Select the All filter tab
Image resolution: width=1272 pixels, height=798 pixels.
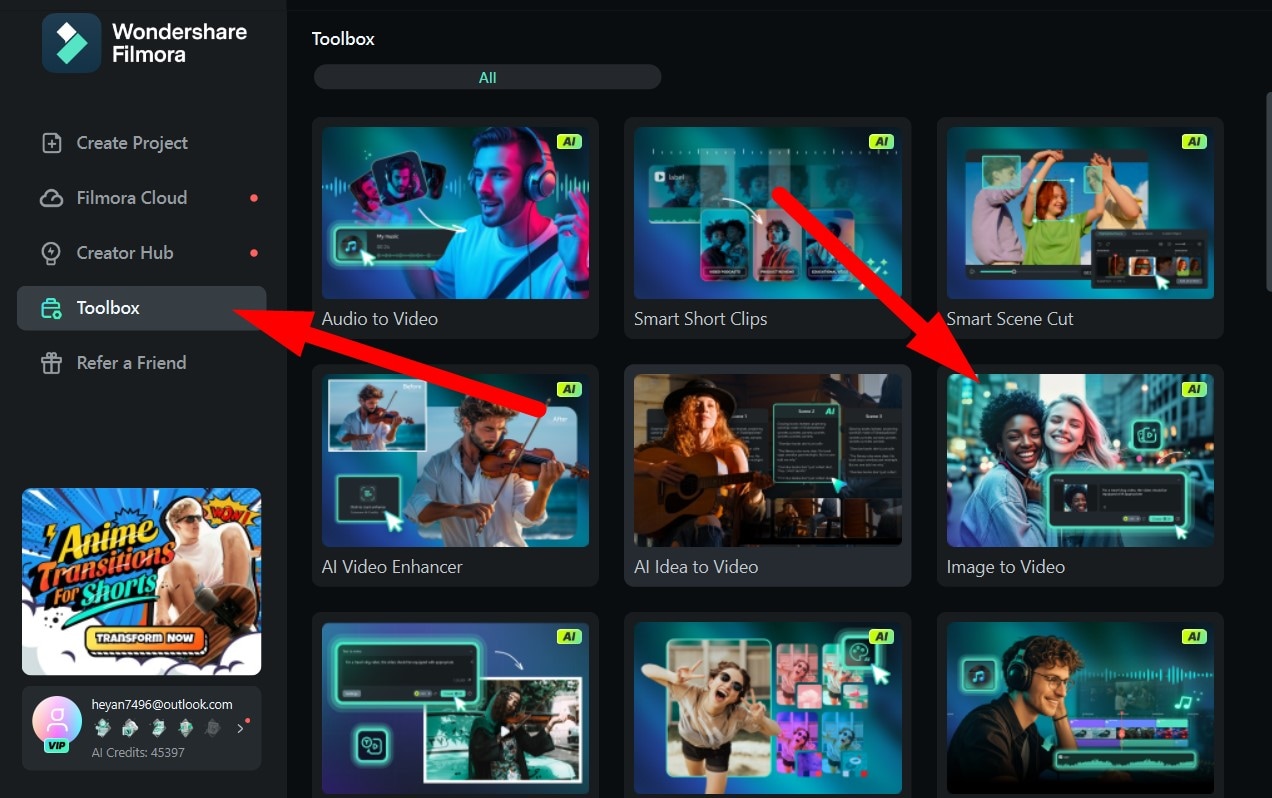pyautogui.click(x=487, y=77)
